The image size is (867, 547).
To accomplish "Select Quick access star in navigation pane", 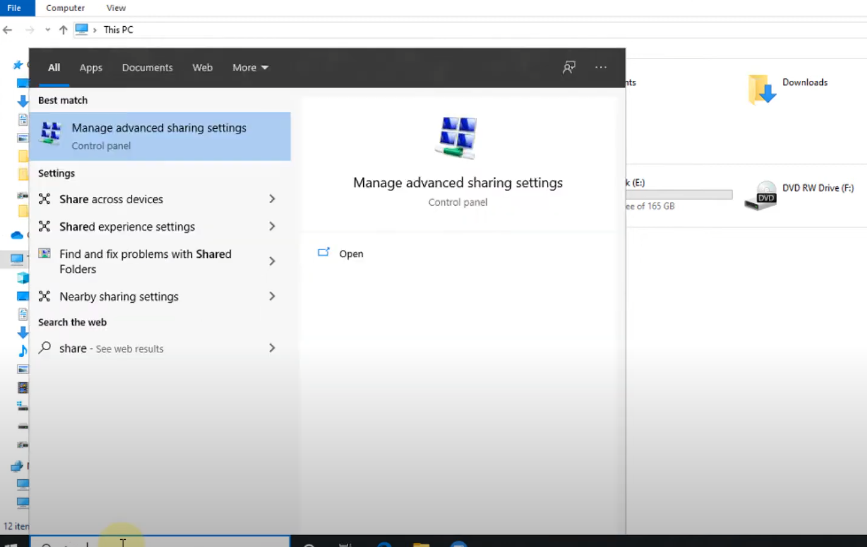I will click(x=18, y=65).
